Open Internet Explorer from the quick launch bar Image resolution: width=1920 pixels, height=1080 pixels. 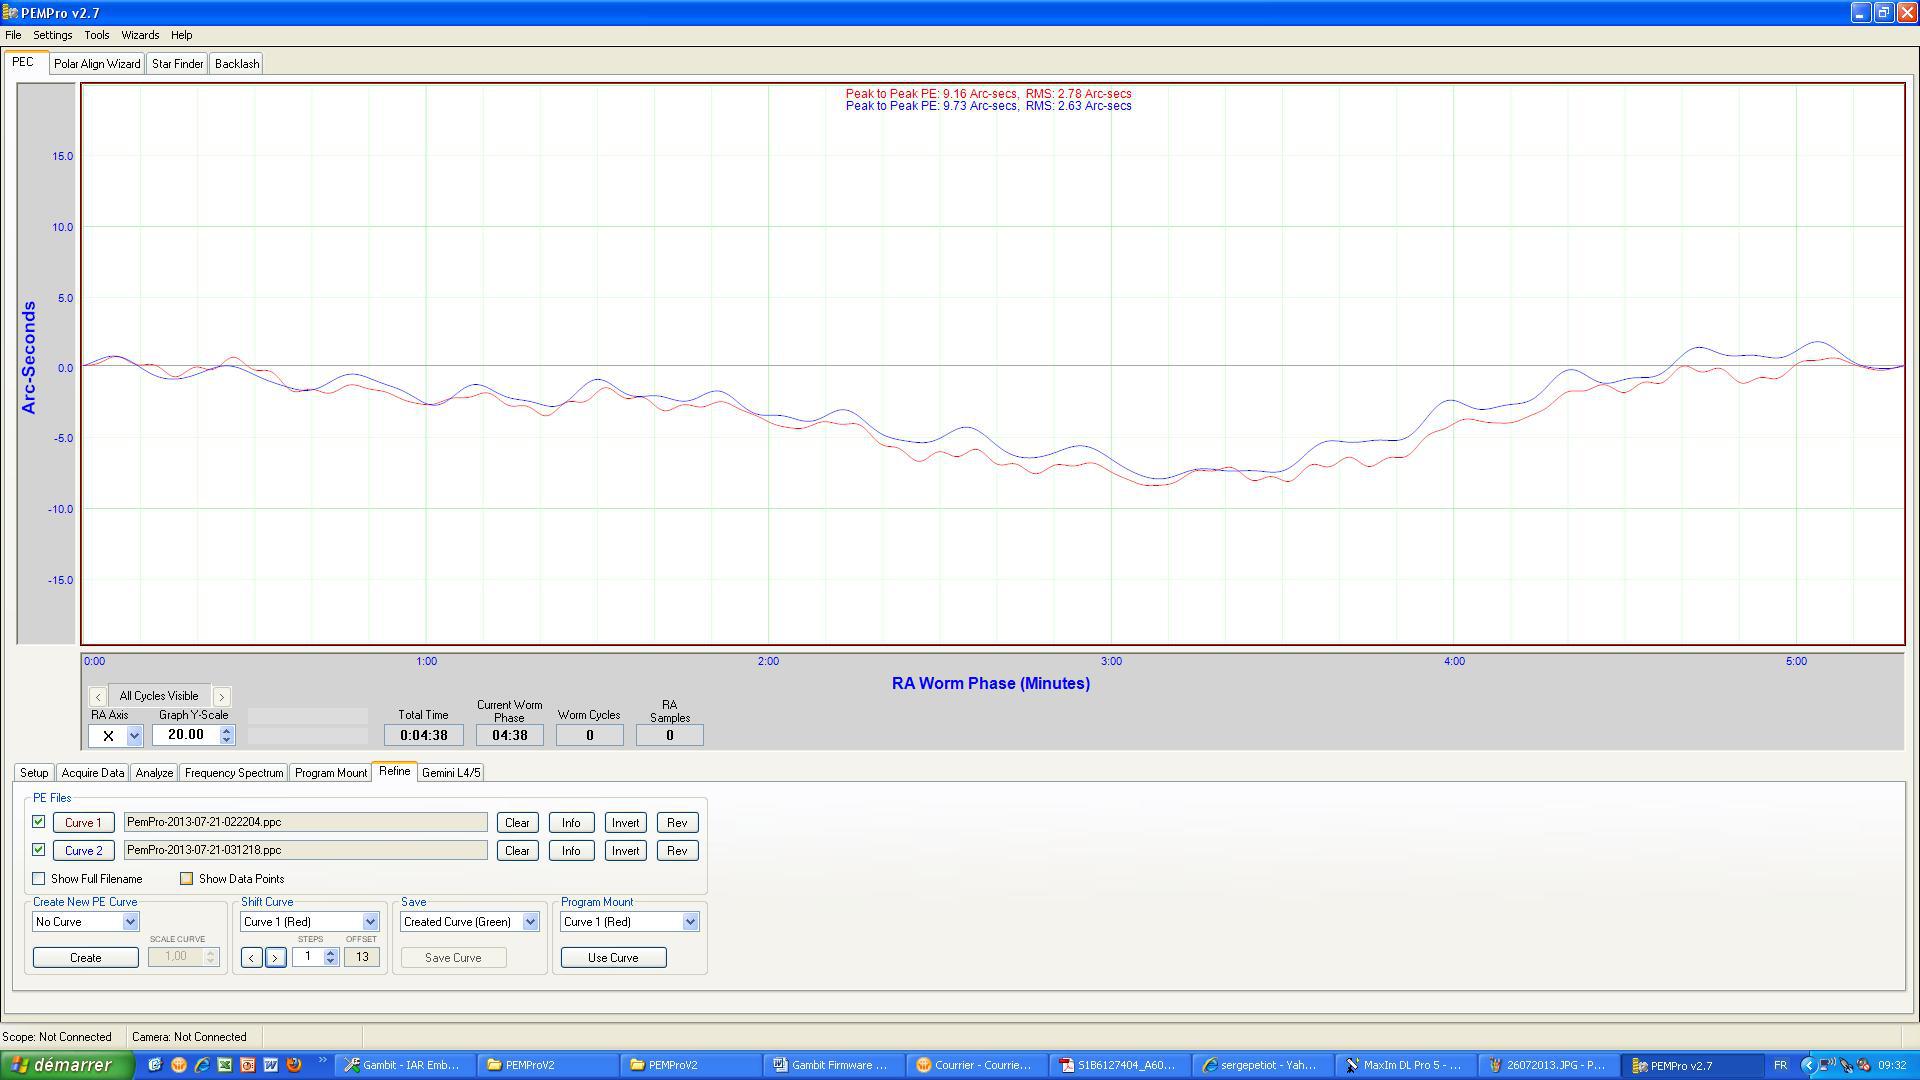coord(202,1065)
